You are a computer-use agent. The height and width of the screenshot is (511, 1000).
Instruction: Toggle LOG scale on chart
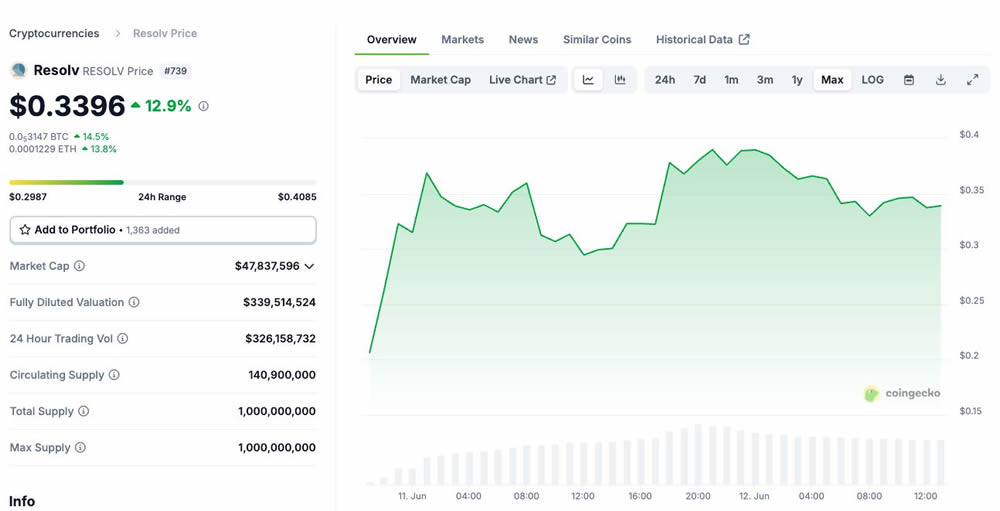(872, 80)
